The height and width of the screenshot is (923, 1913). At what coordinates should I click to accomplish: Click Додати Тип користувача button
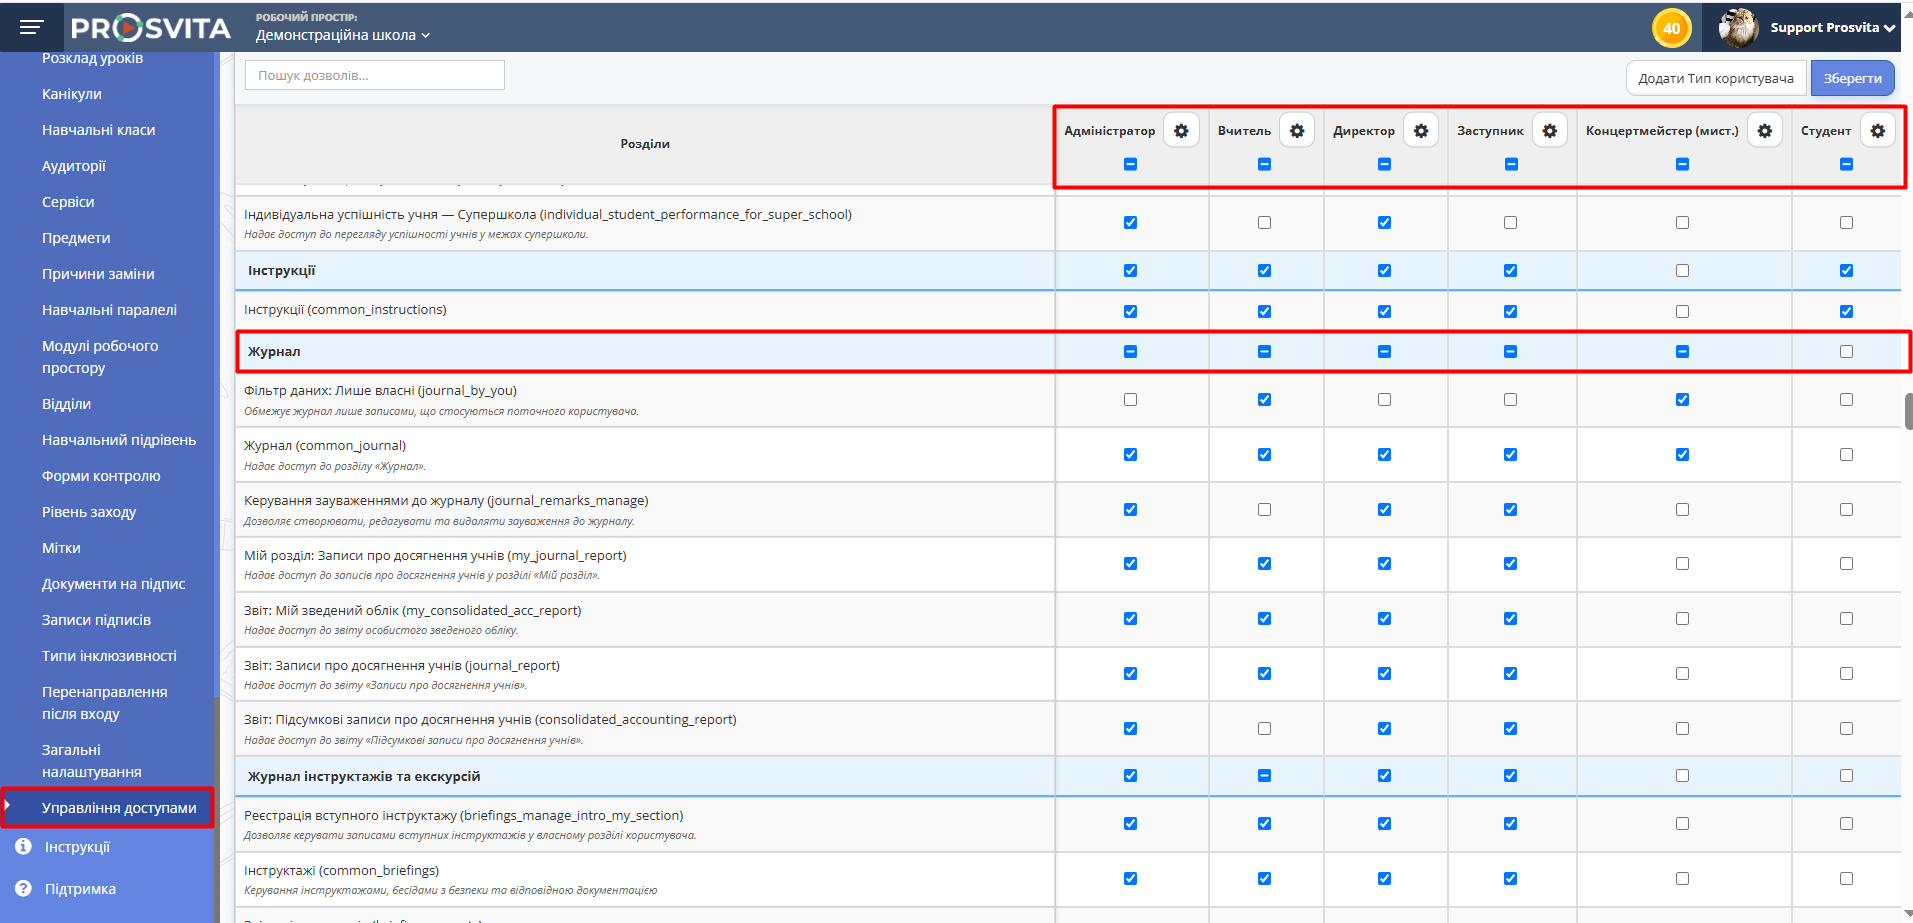tap(1716, 78)
